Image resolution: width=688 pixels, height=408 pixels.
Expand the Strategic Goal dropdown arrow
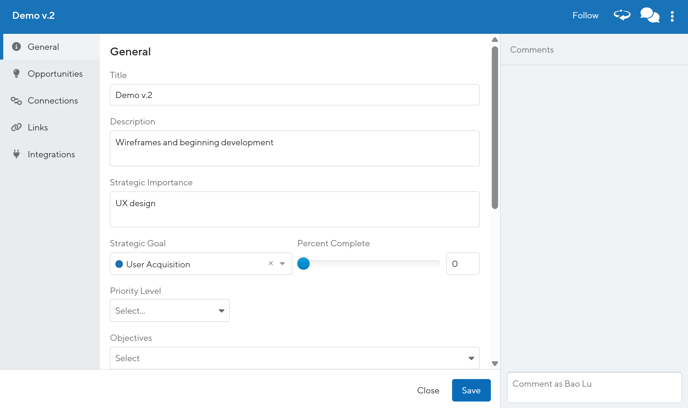[x=282, y=264]
